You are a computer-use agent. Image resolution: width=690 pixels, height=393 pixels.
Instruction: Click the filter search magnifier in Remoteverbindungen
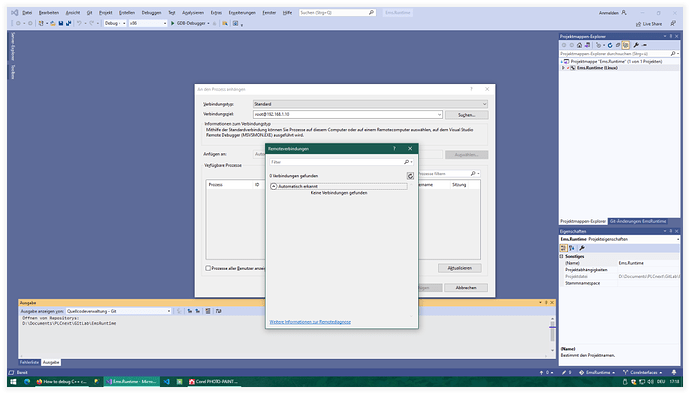[406, 162]
